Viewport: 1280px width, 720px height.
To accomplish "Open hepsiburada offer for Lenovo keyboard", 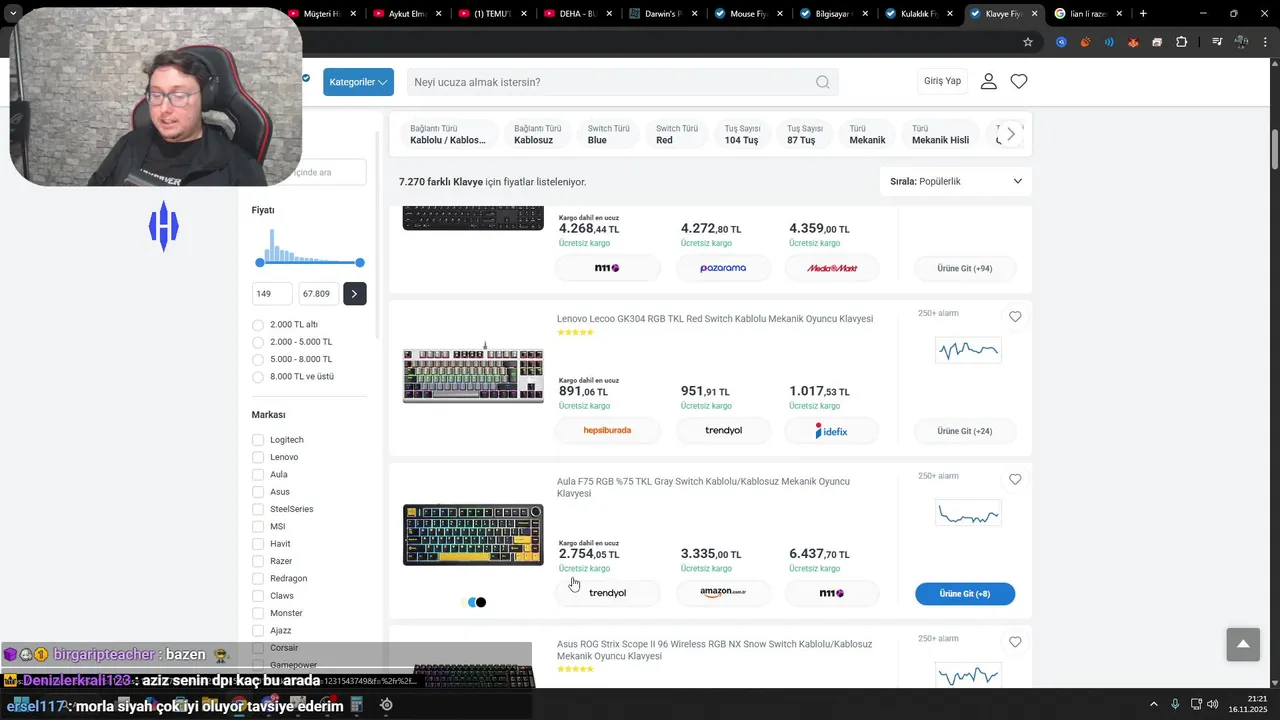I will pyautogui.click(x=607, y=431).
